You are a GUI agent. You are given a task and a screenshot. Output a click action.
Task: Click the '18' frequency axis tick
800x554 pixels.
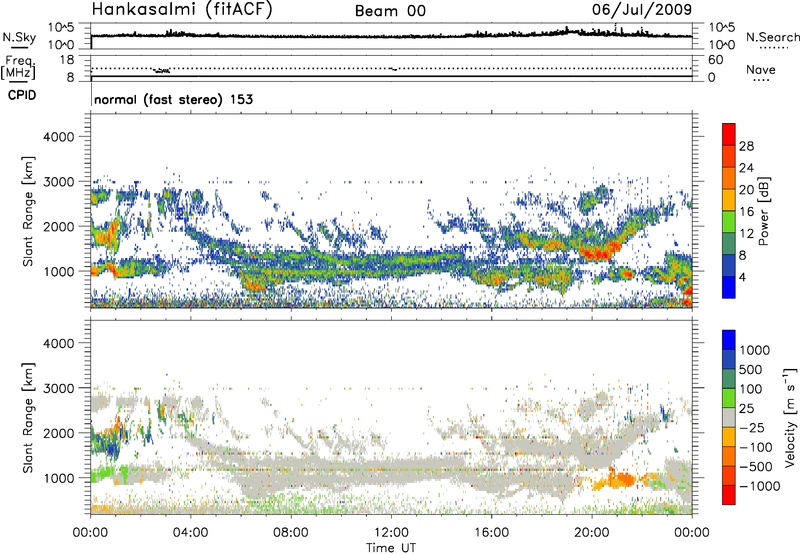tap(67, 60)
